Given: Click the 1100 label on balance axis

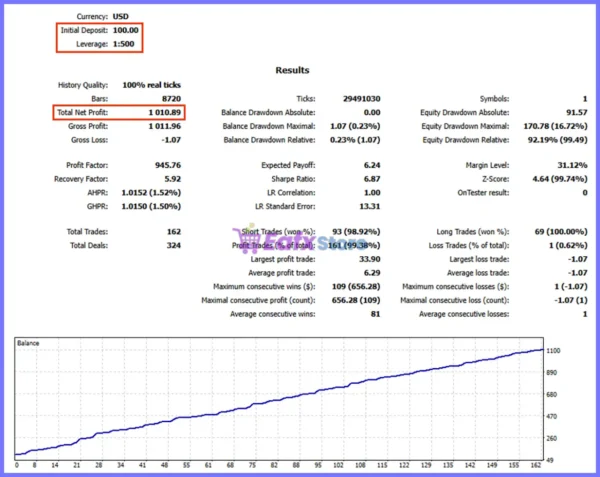Looking at the screenshot, I should [553, 350].
